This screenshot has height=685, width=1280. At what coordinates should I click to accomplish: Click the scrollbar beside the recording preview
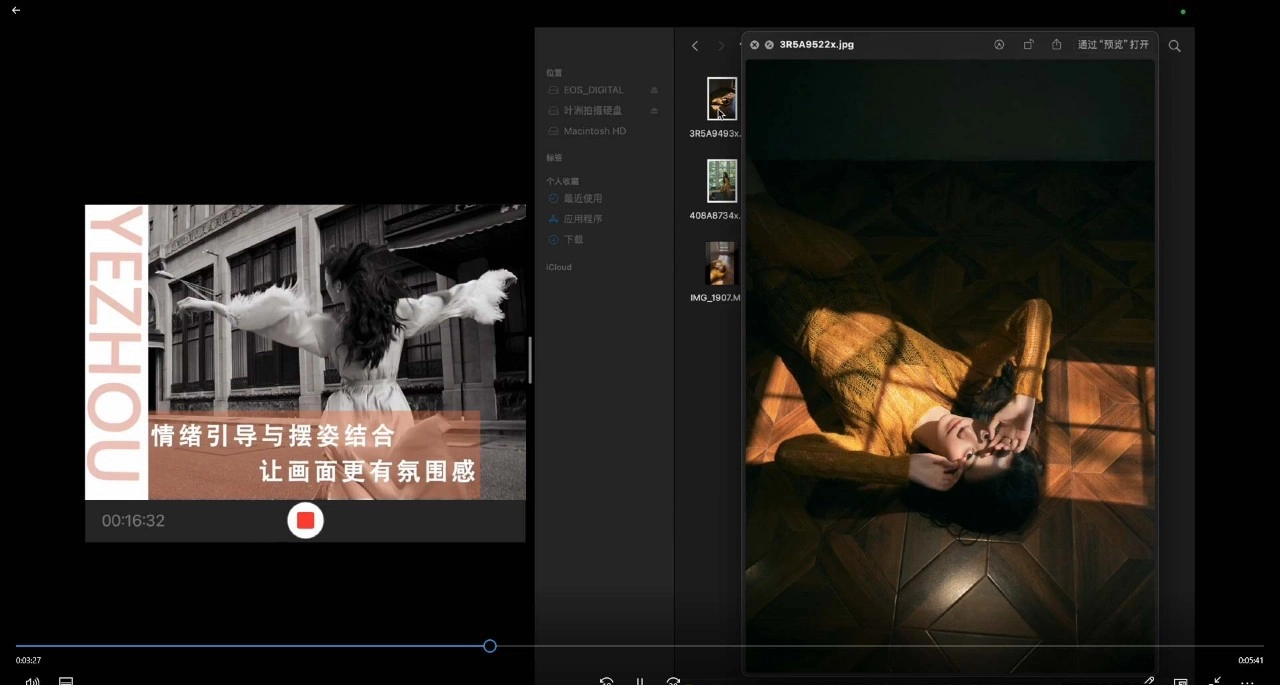pyautogui.click(x=530, y=360)
